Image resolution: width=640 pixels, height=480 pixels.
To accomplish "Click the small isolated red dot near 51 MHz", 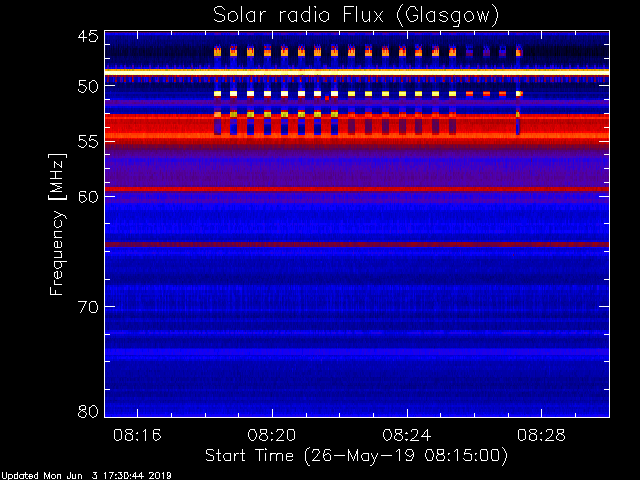I will (x=327, y=98).
